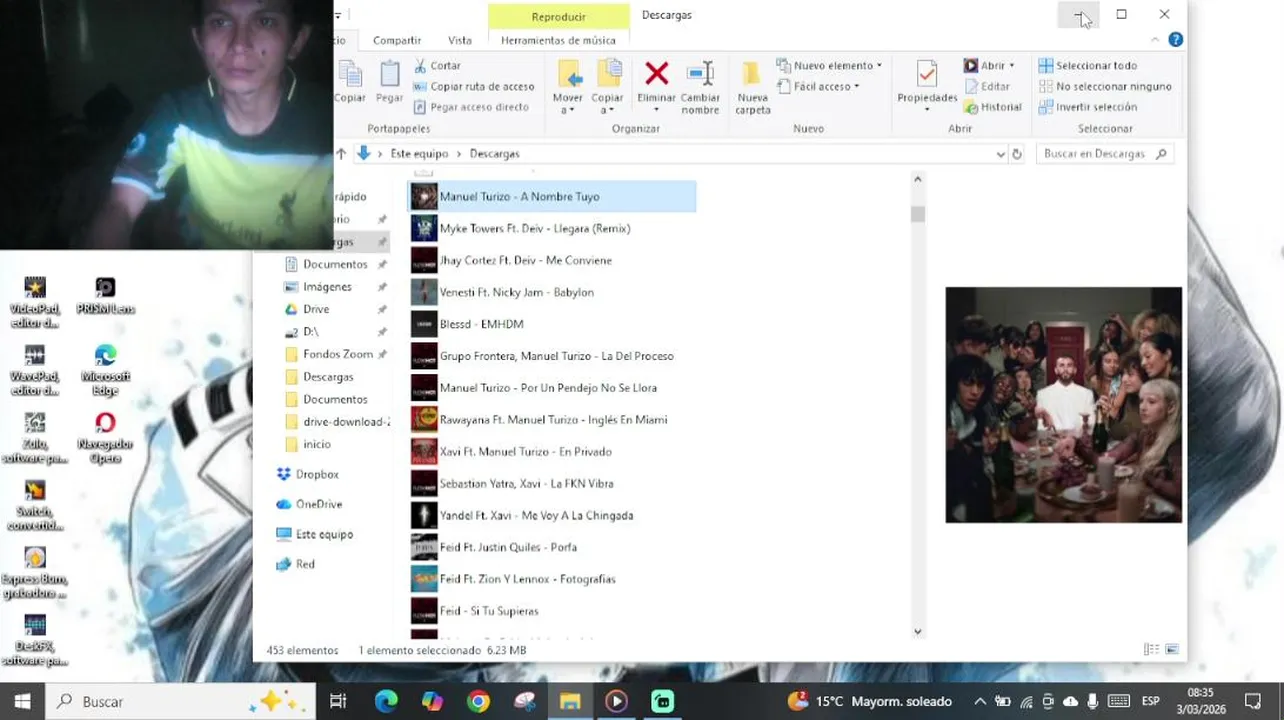Click the album art preview image
The image size is (1284, 720).
click(1064, 405)
